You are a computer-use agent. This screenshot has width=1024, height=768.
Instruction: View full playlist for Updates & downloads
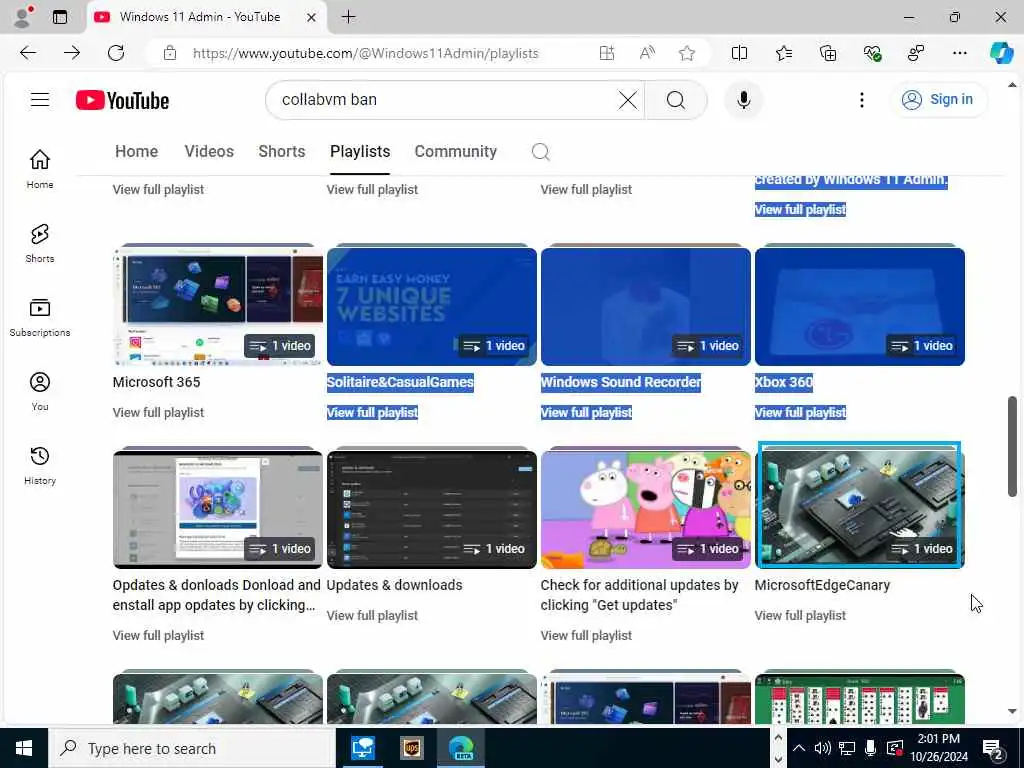(x=372, y=616)
